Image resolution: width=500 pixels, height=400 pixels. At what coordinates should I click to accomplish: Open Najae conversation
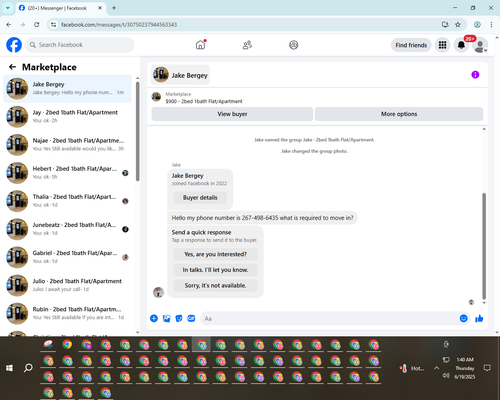pyautogui.click(x=67, y=145)
